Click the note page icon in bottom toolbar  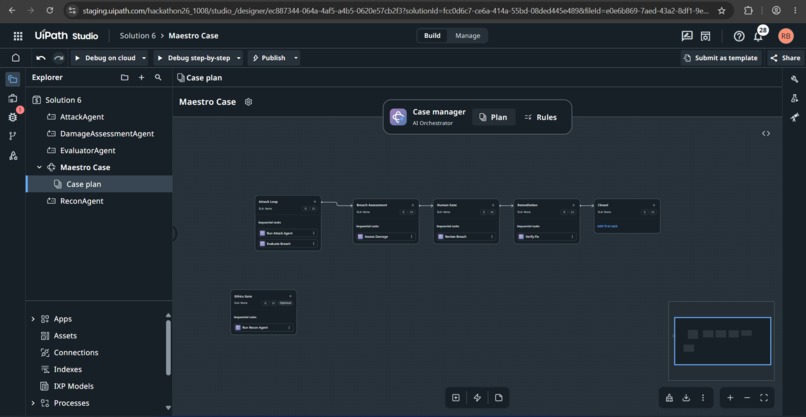point(499,397)
